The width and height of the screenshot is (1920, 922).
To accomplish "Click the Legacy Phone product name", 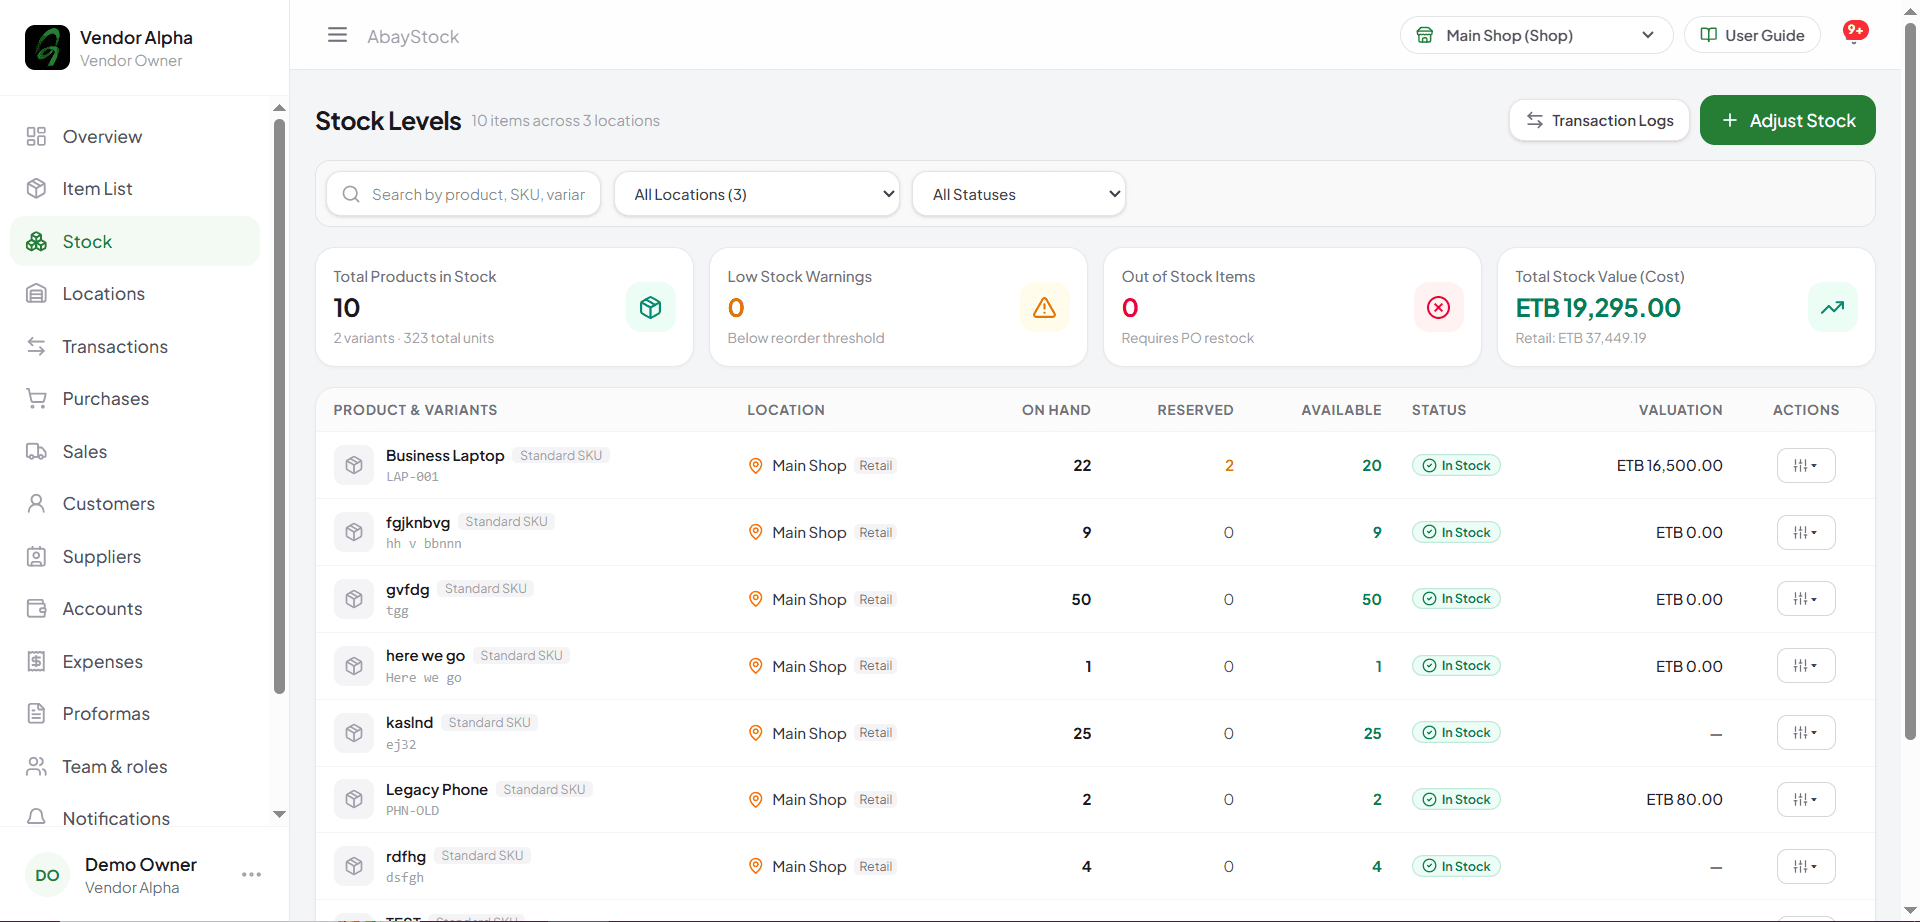I will coord(437,789).
